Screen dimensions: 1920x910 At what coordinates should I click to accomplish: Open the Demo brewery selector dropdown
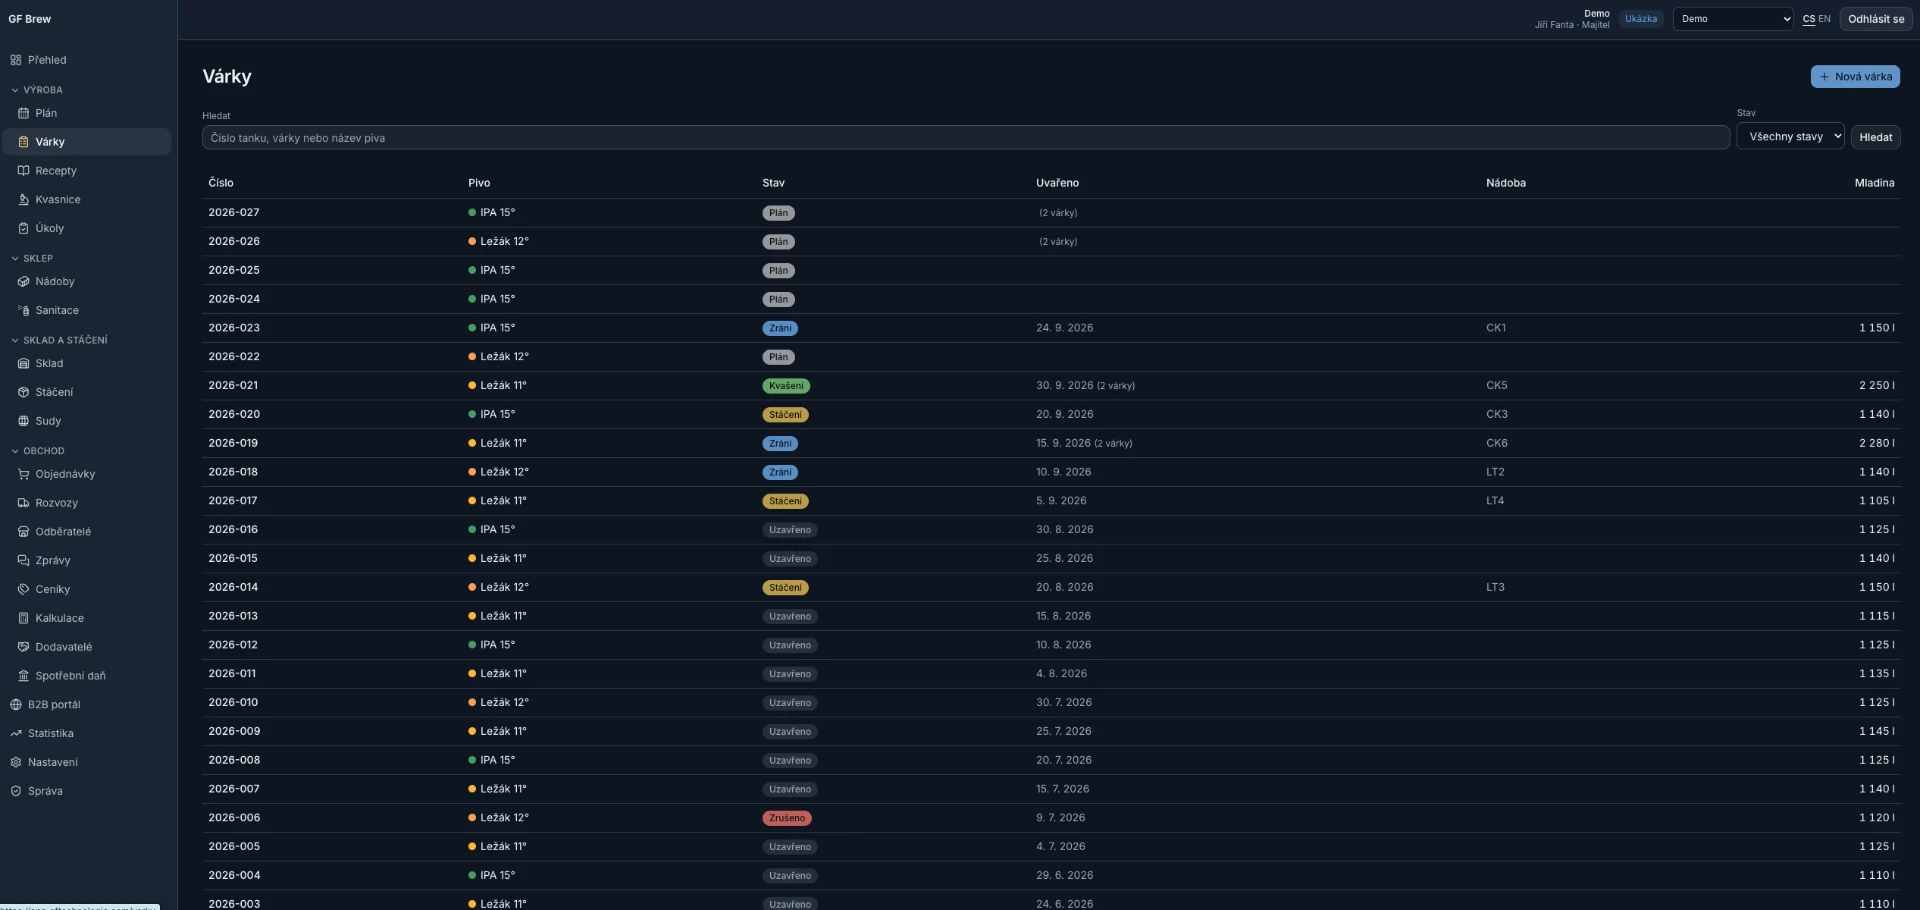[x=1733, y=19]
